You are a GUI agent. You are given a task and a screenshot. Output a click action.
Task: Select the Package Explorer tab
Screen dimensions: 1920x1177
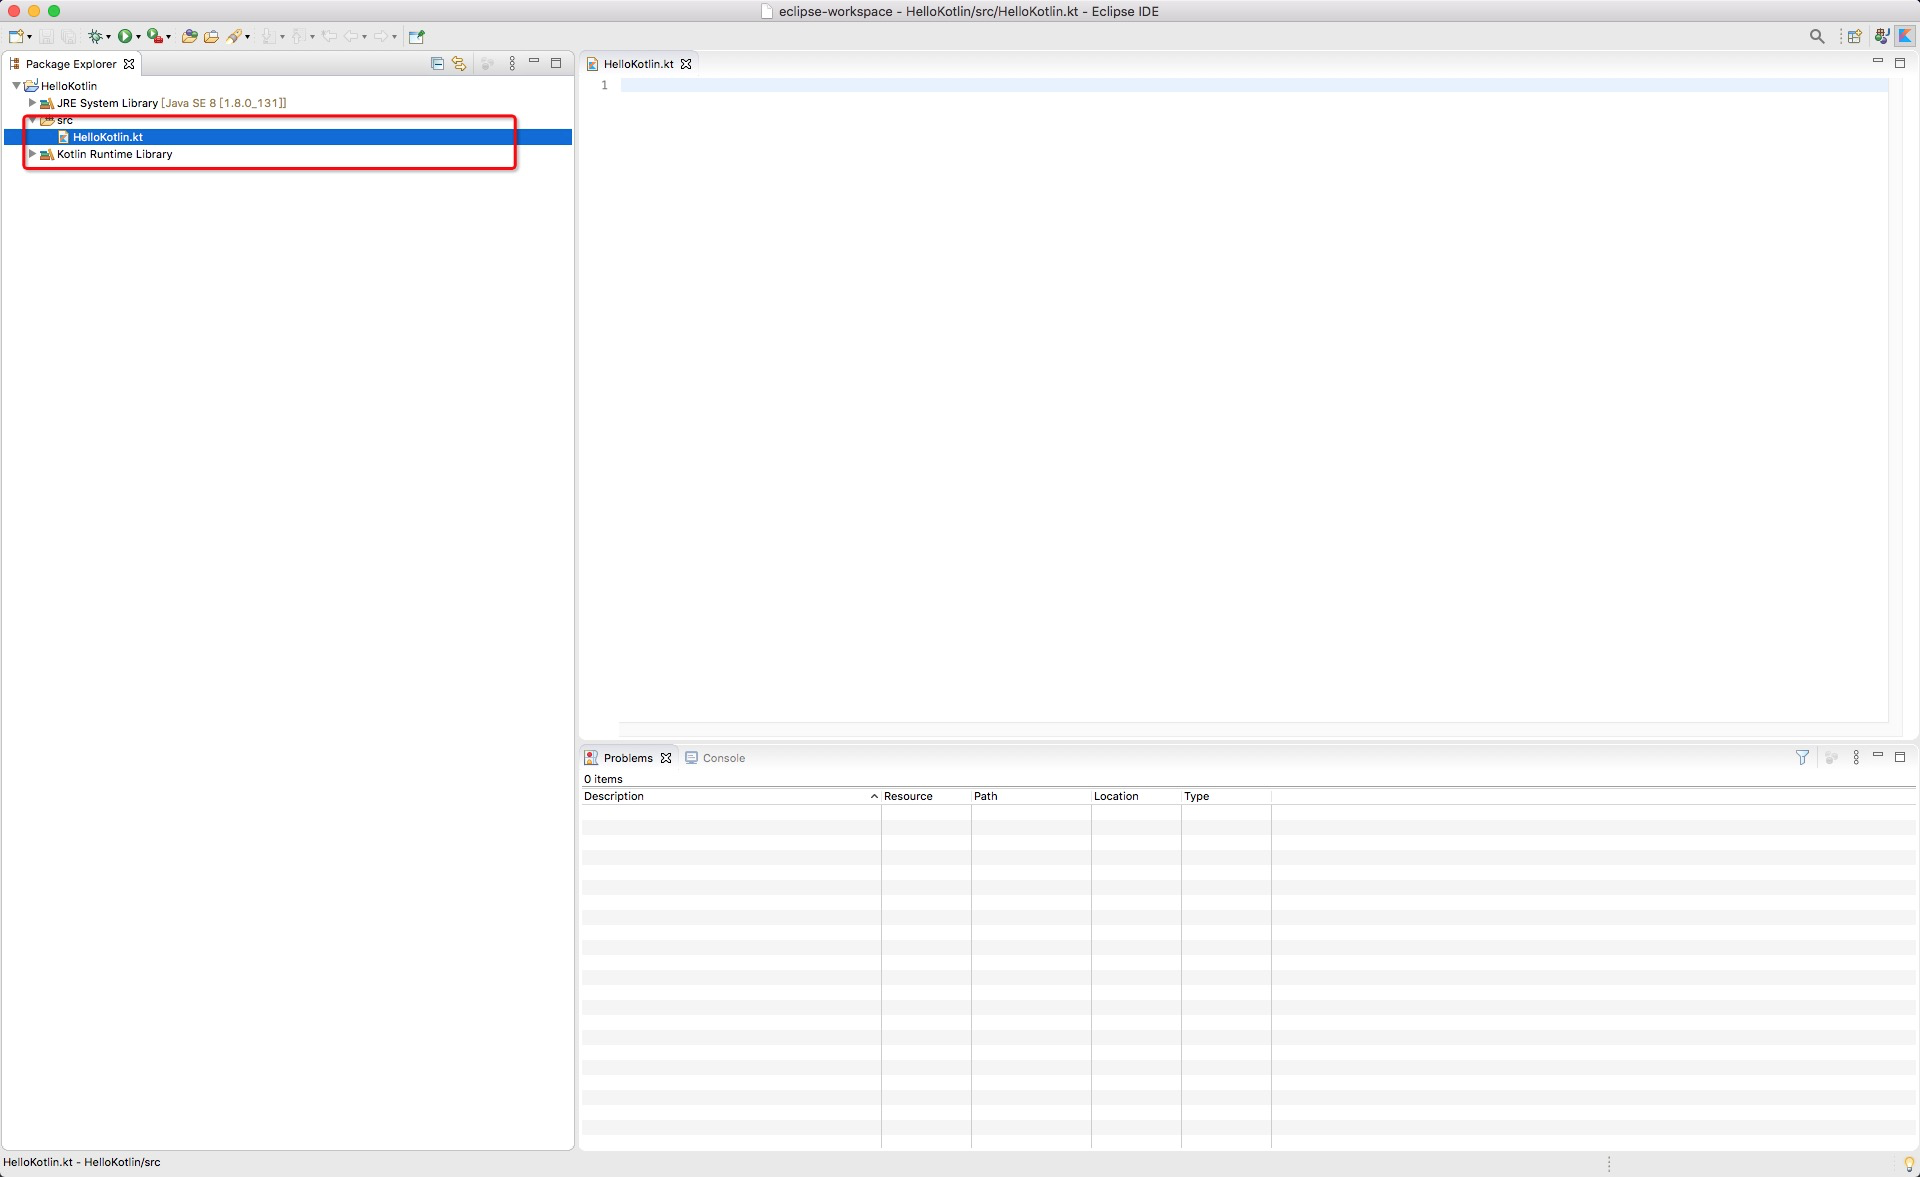point(70,64)
